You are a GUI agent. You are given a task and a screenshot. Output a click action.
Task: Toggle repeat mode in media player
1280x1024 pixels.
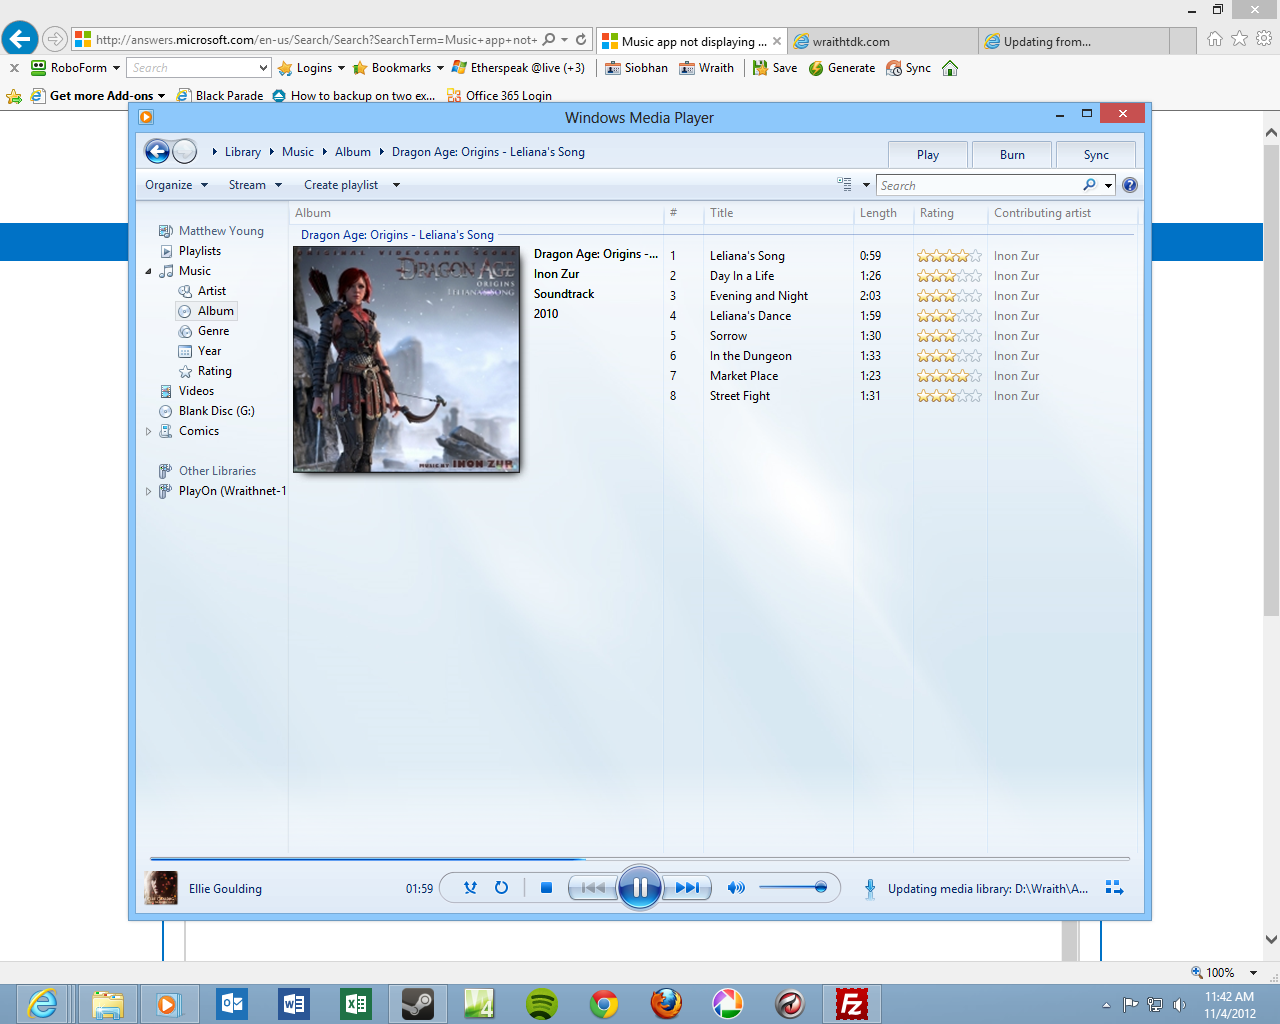click(502, 888)
